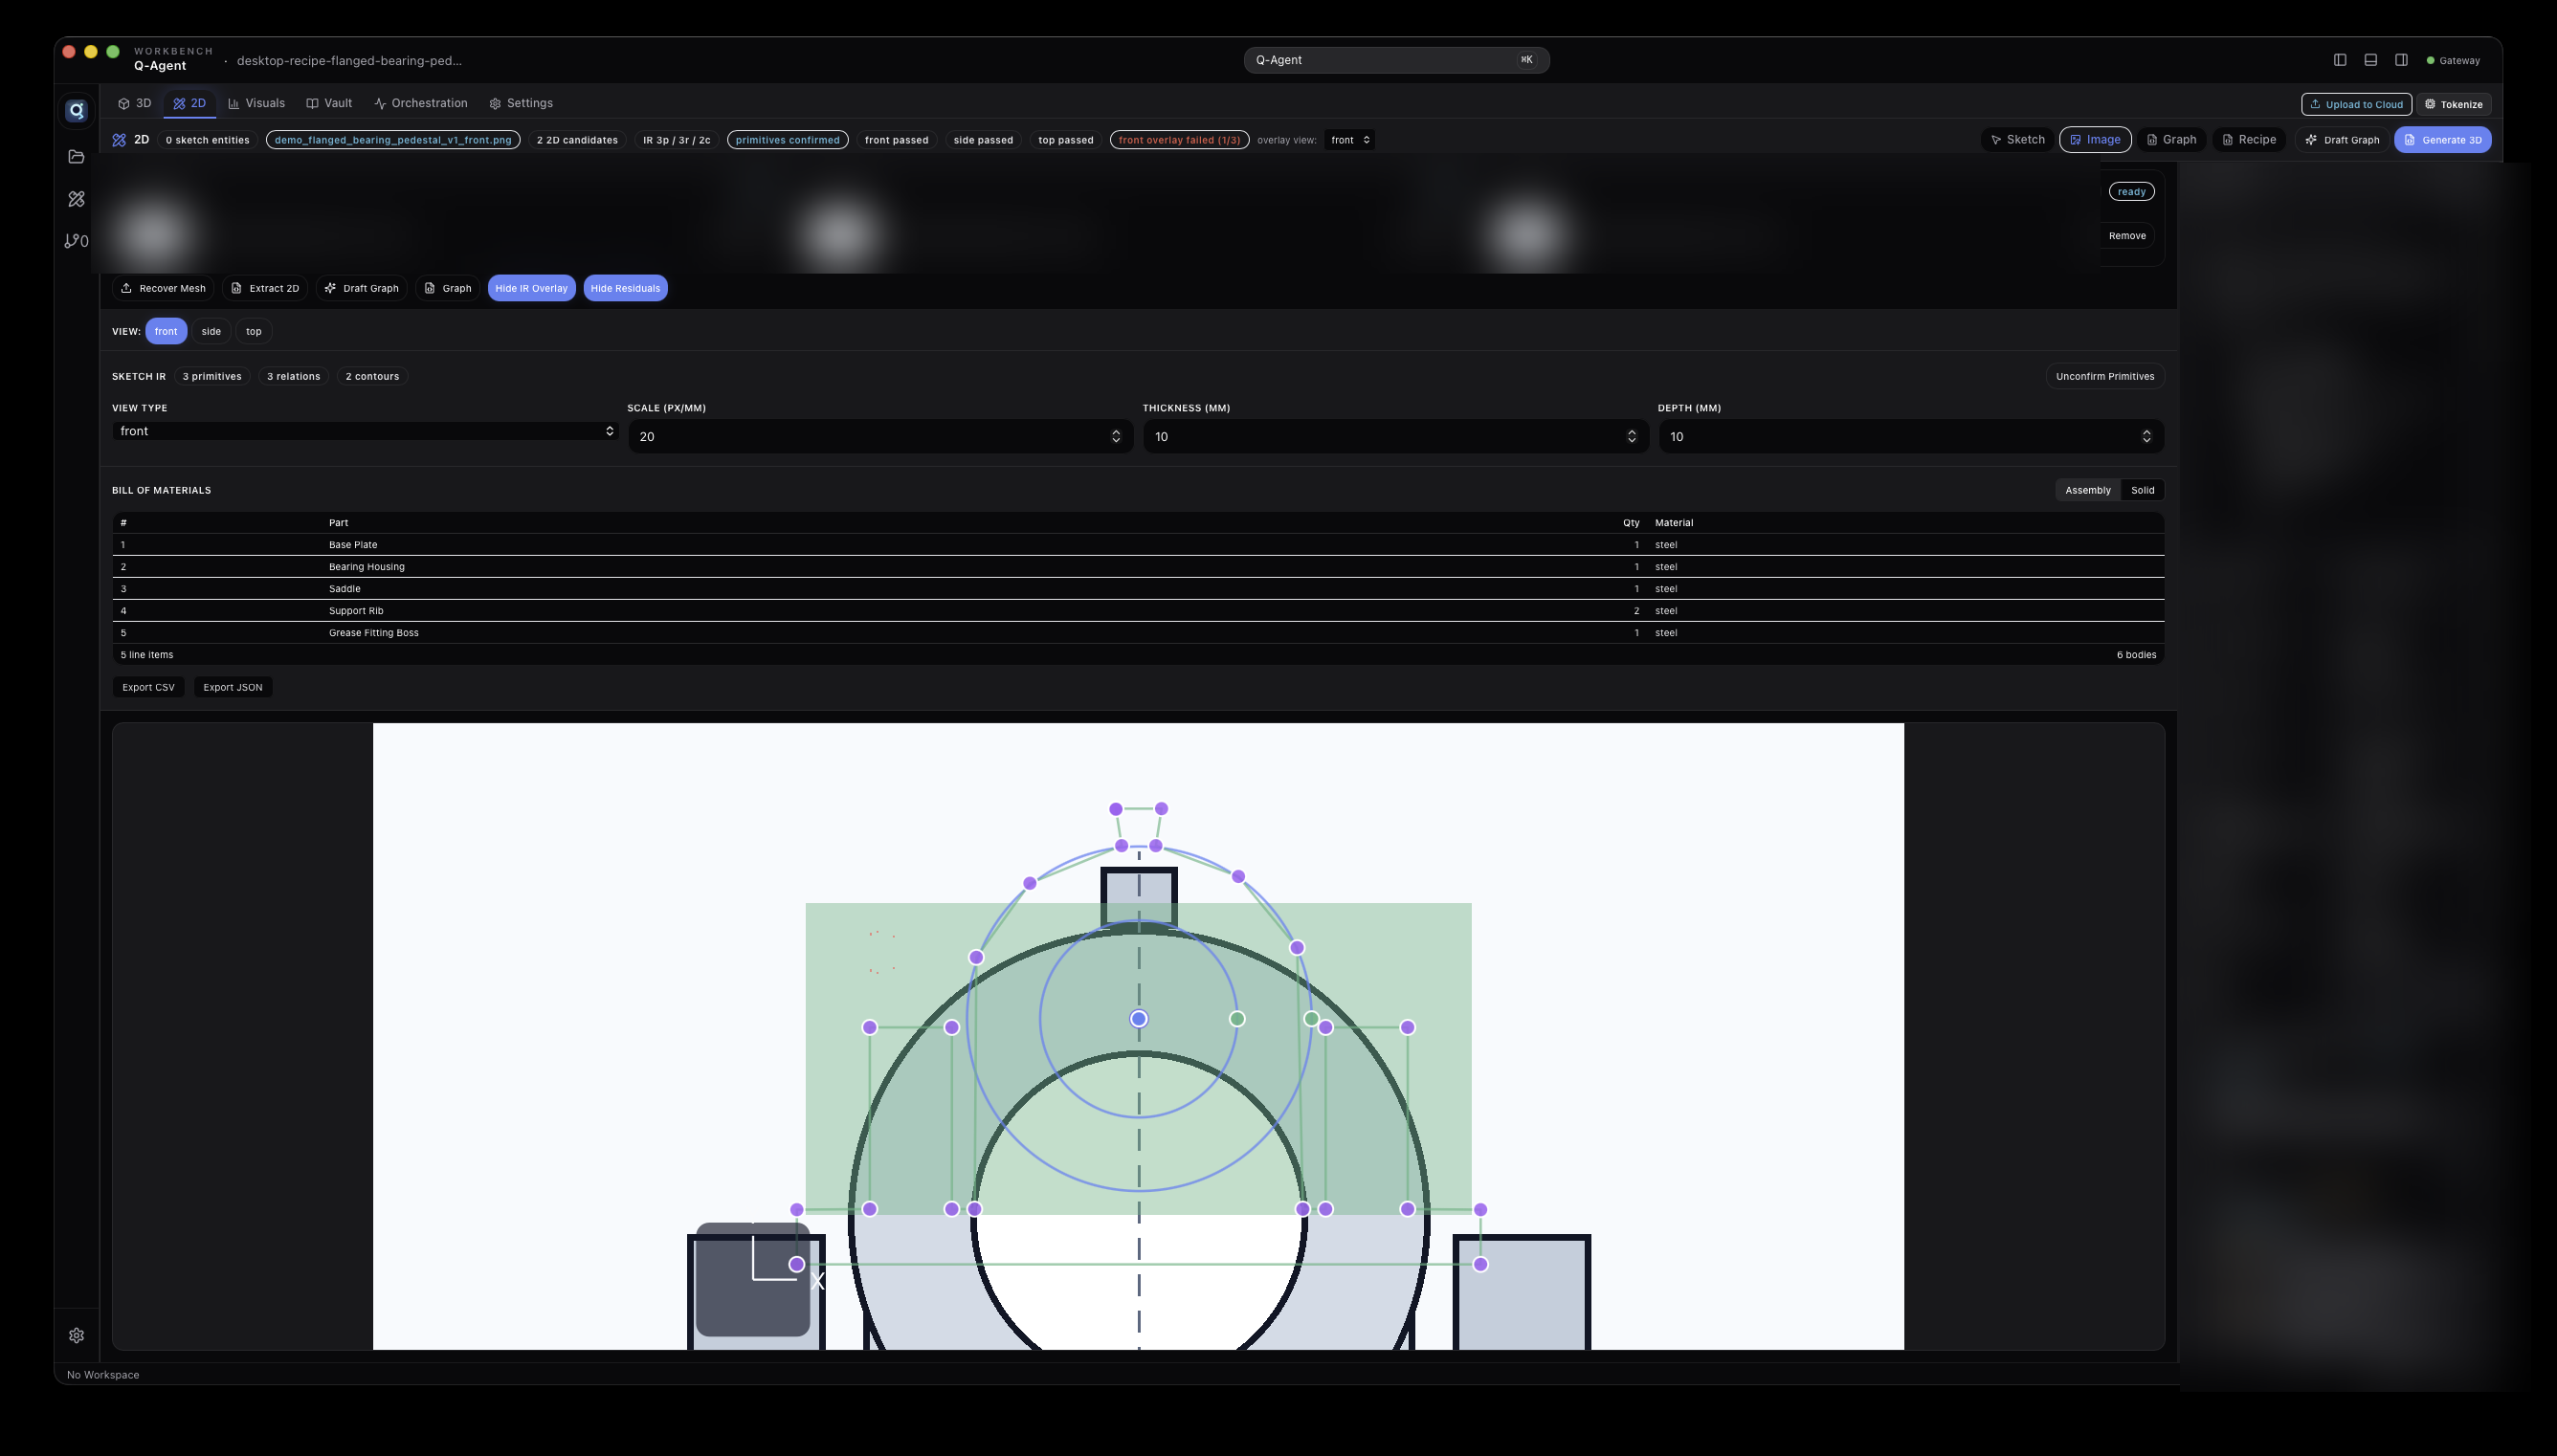This screenshot has width=2557, height=1456.
Task: Click Extract 2D button
Action: [x=265, y=288]
